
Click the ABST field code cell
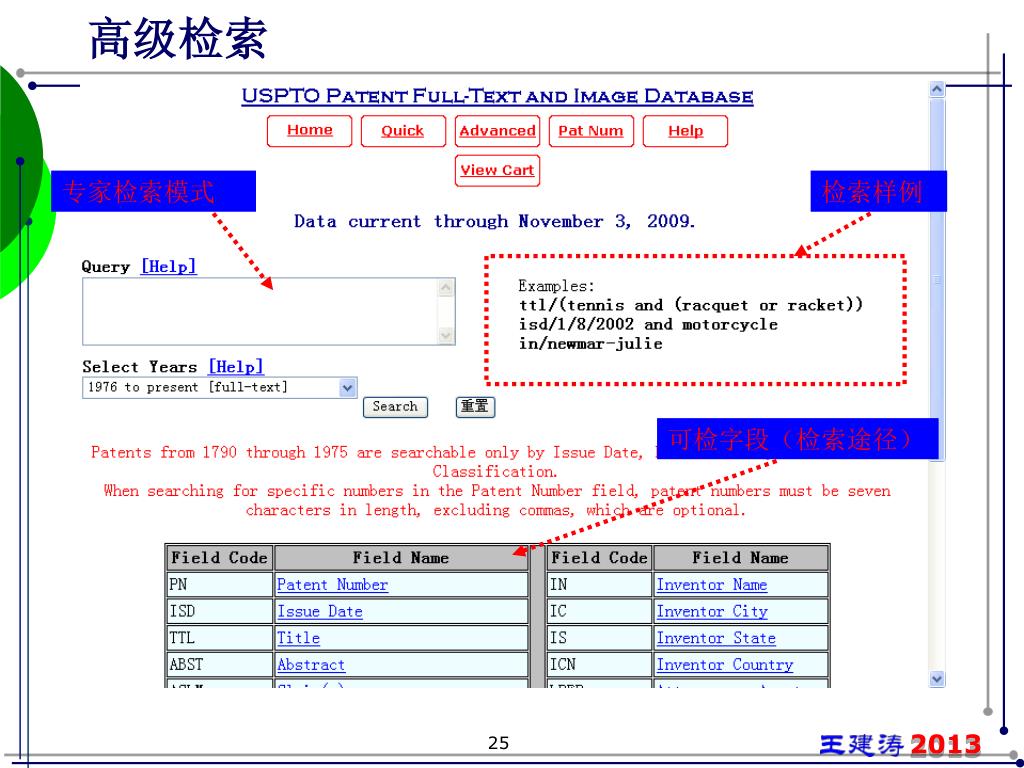click(219, 665)
